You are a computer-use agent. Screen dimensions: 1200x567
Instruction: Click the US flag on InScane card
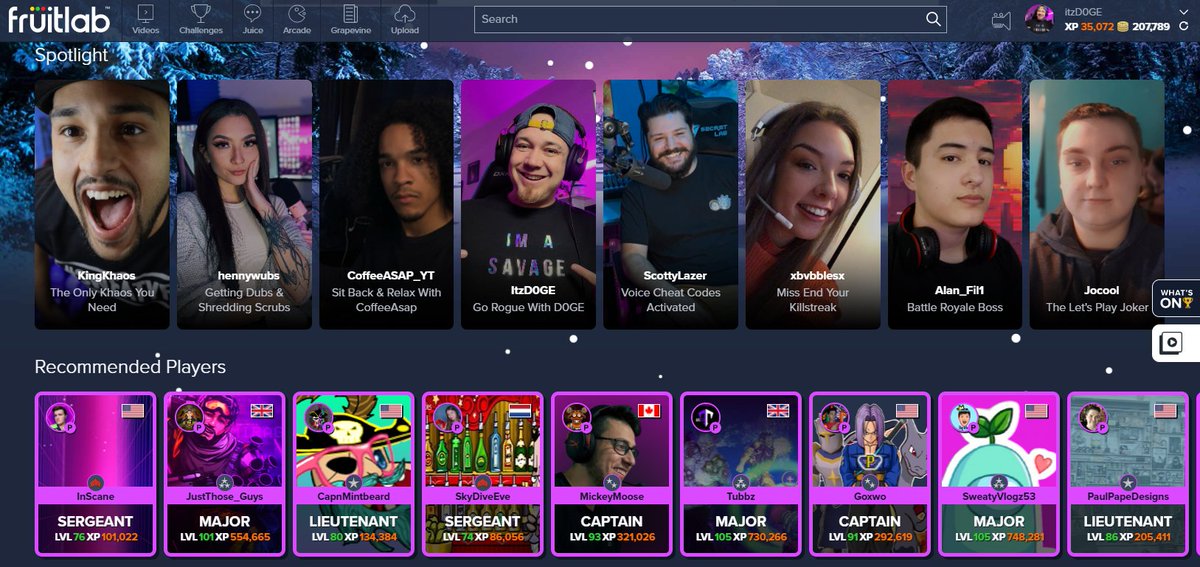[133, 411]
